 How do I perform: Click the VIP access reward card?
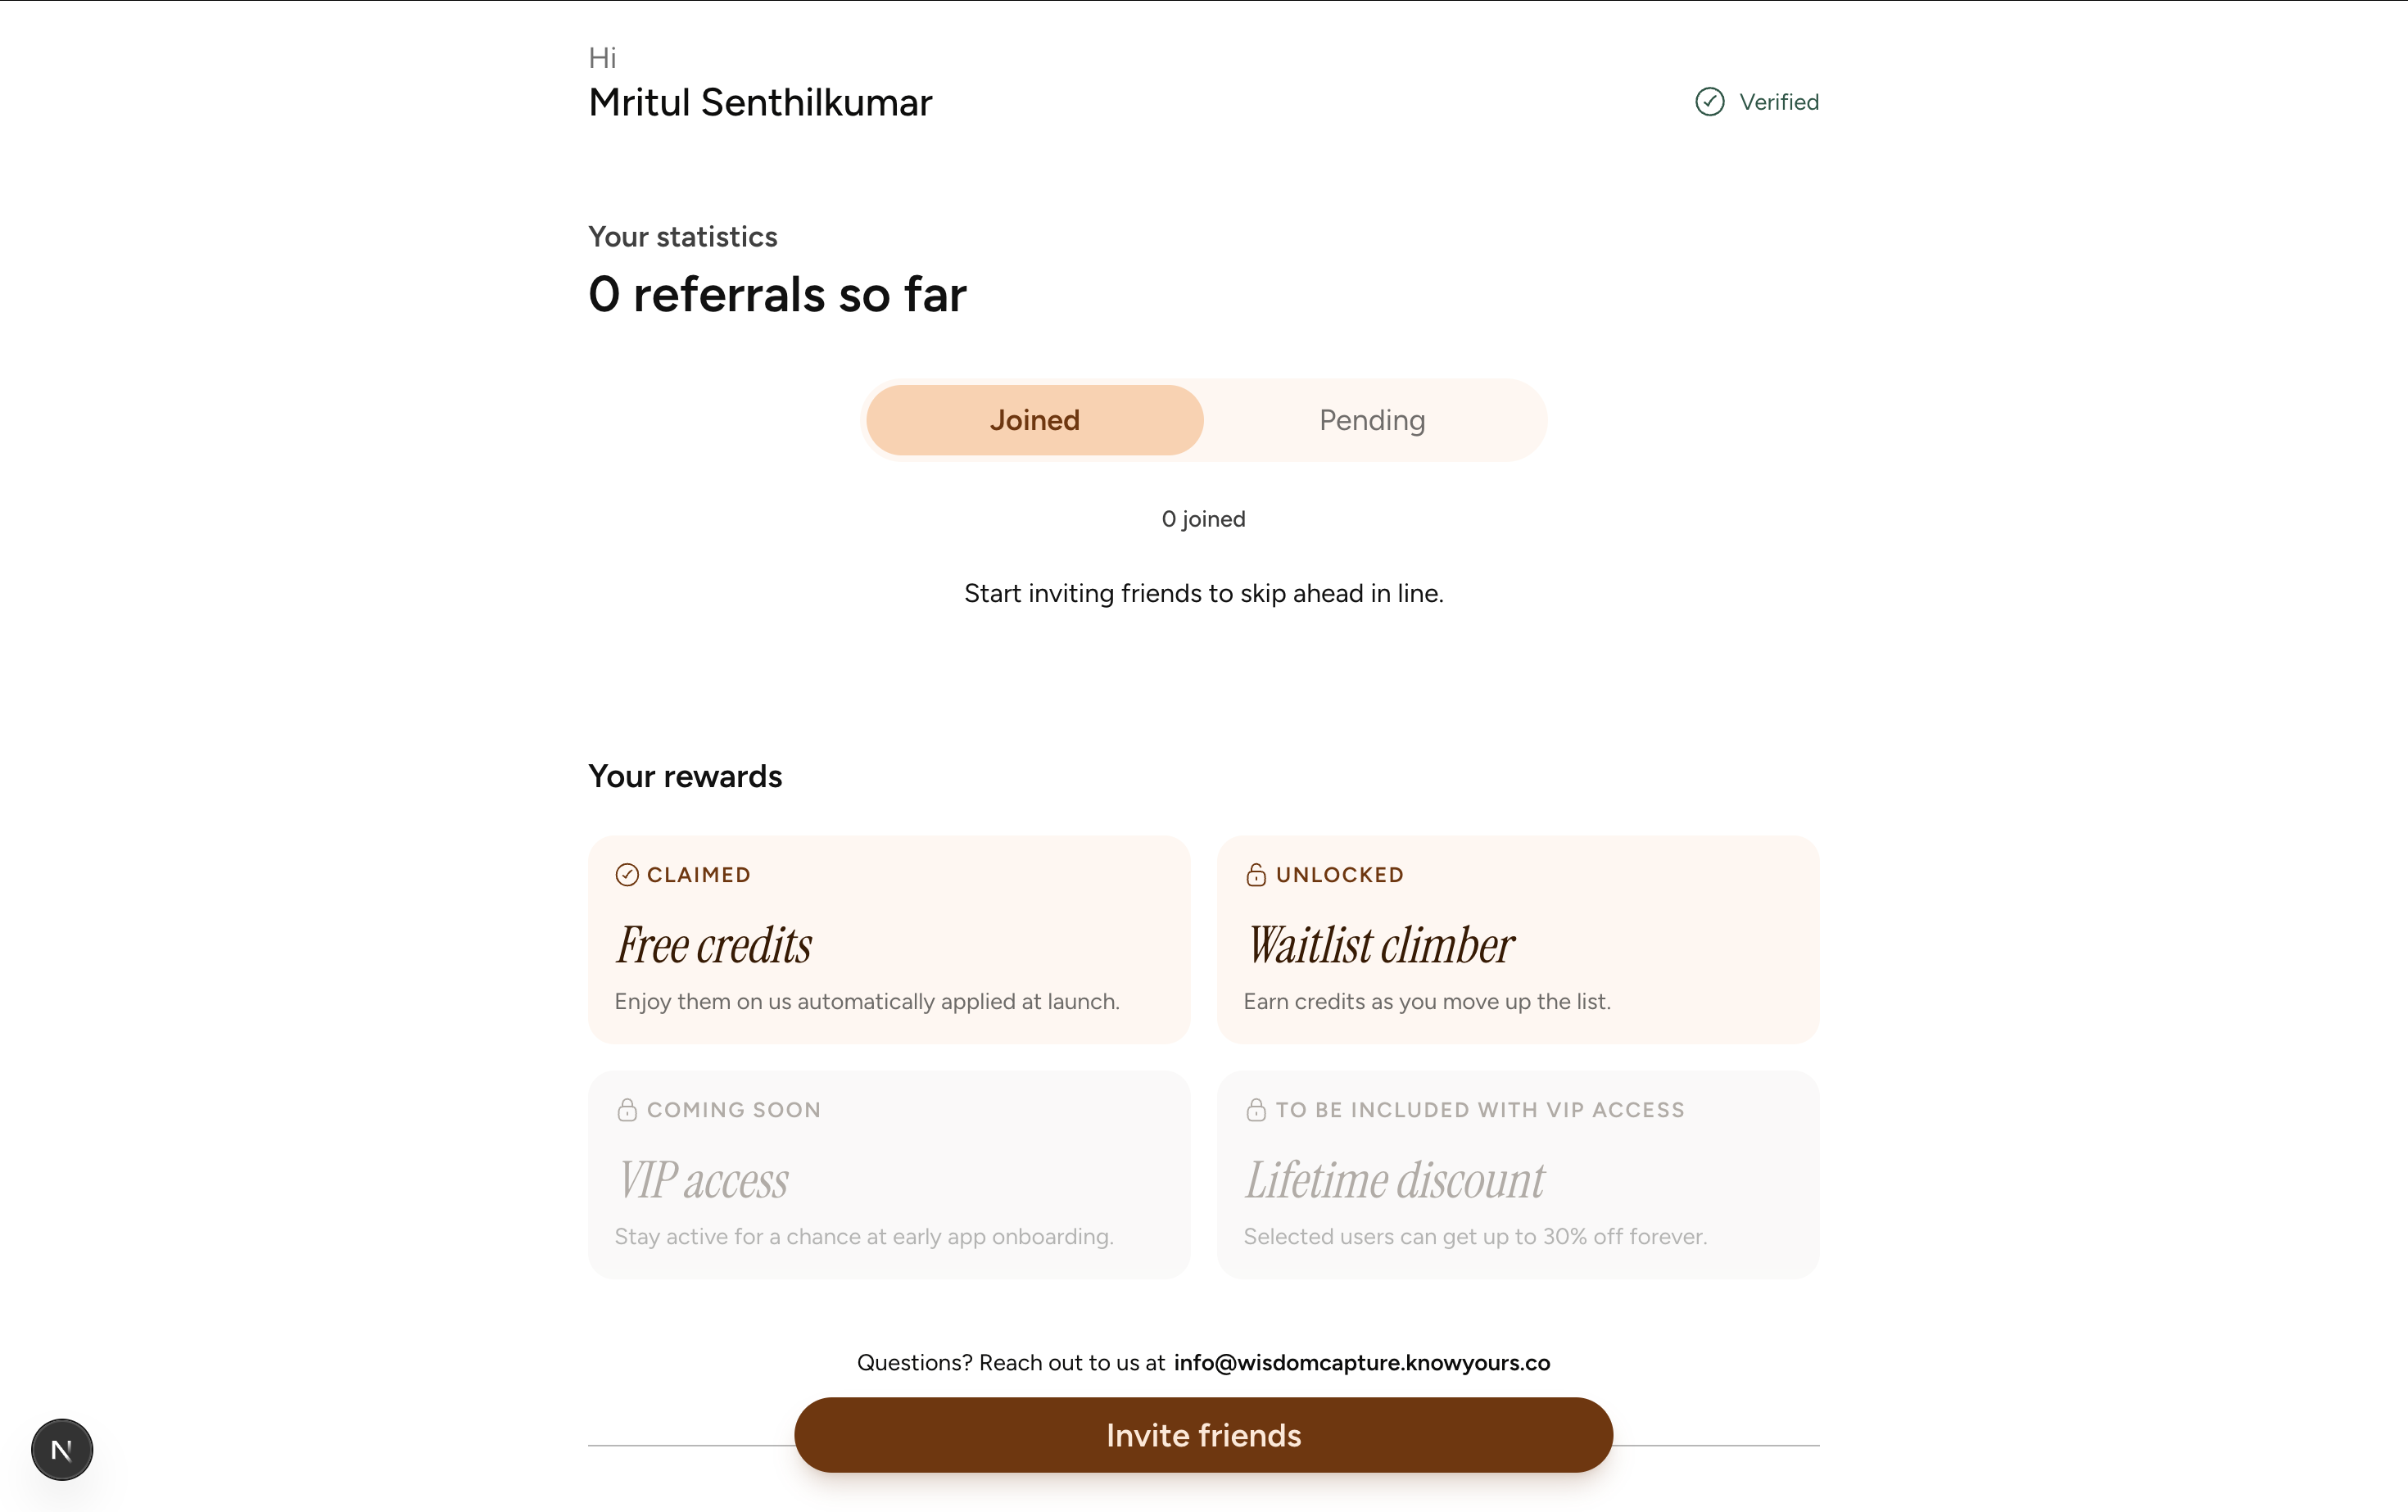[888, 1175]
